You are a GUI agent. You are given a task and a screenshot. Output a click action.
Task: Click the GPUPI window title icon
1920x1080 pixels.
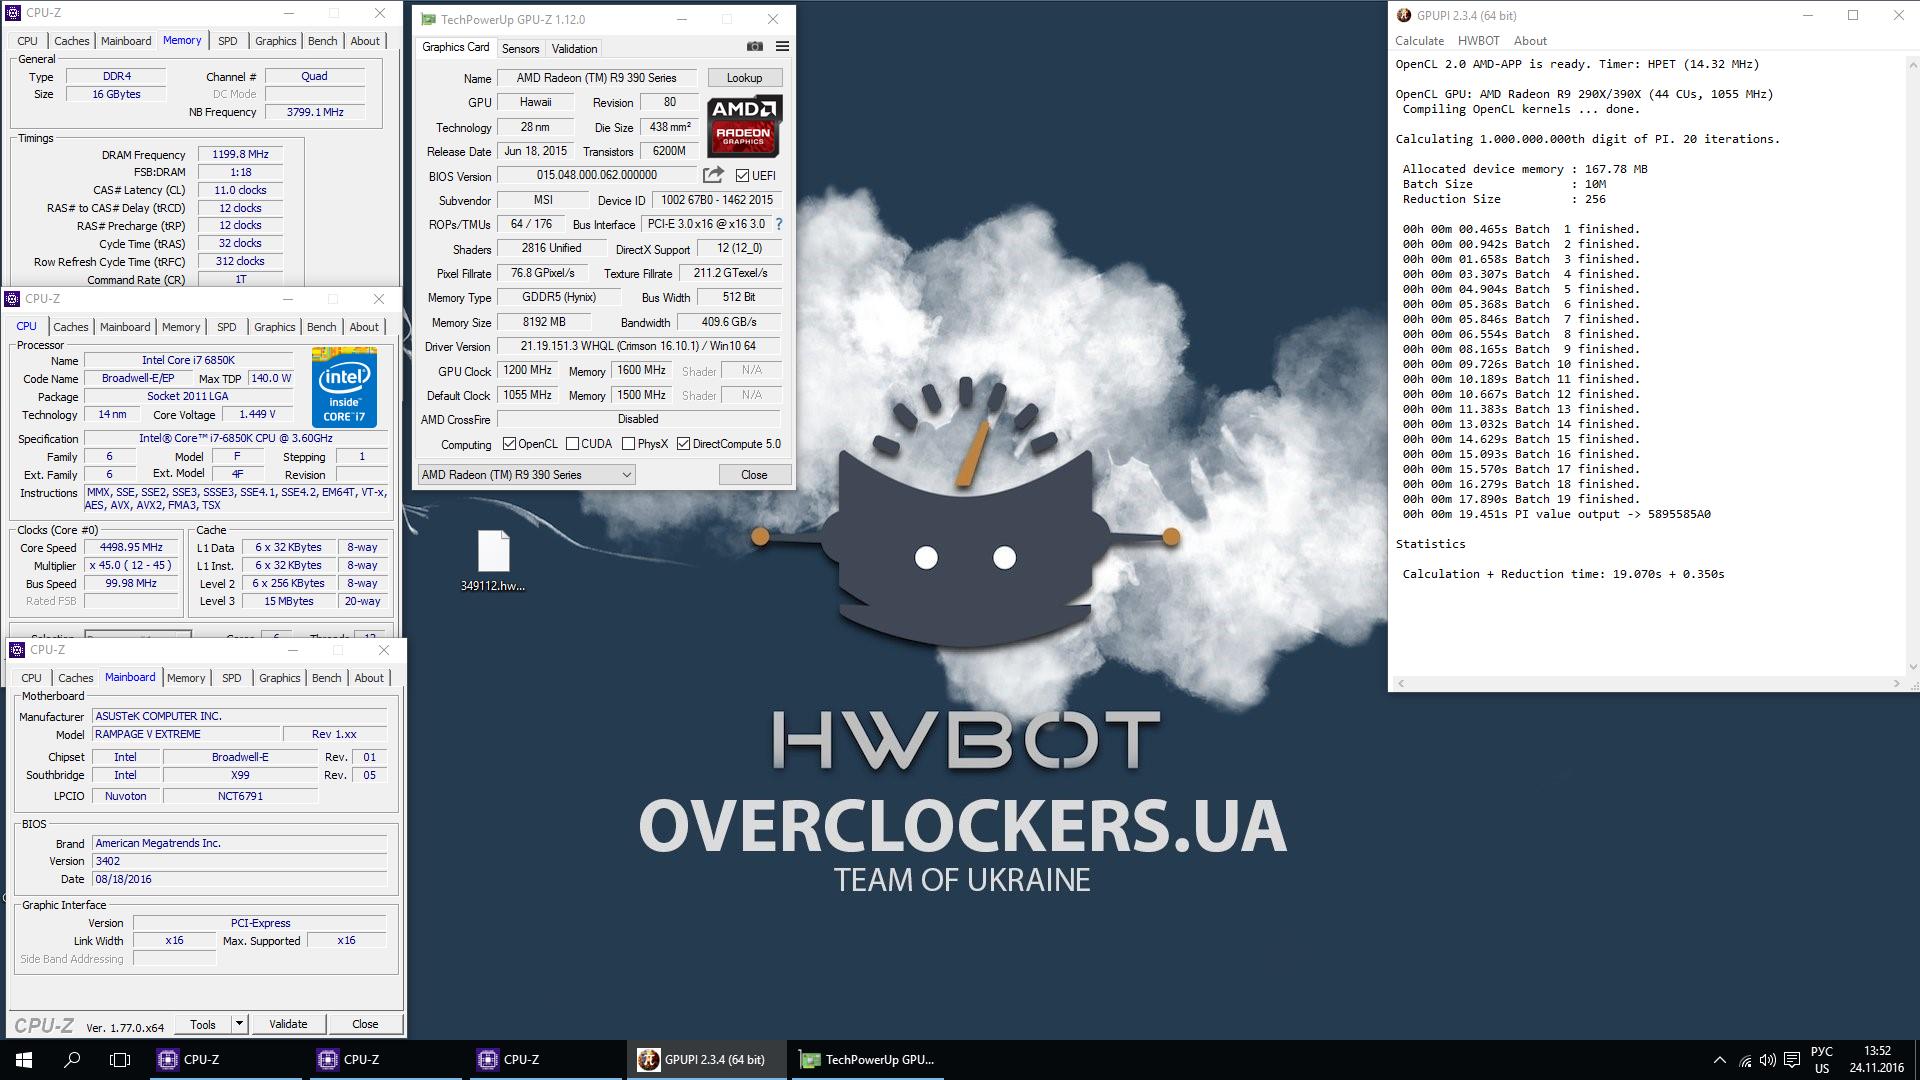(1404, 15)
